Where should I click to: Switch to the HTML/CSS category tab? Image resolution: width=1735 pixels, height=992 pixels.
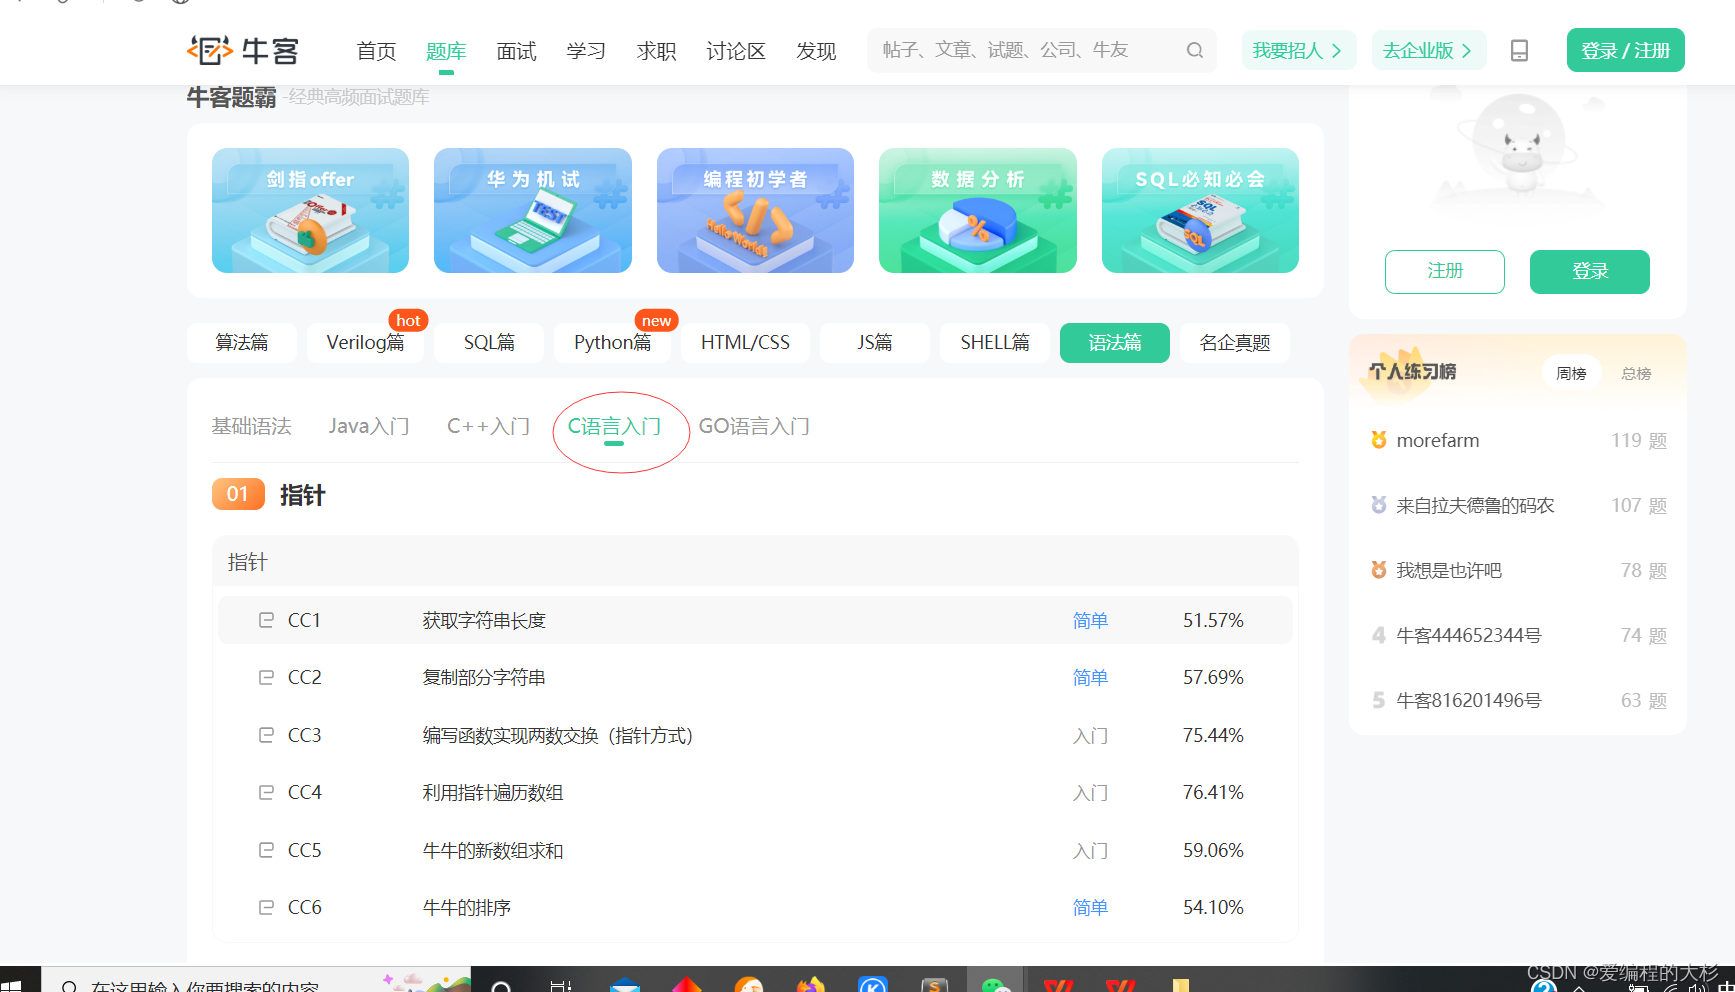(745, 343)
